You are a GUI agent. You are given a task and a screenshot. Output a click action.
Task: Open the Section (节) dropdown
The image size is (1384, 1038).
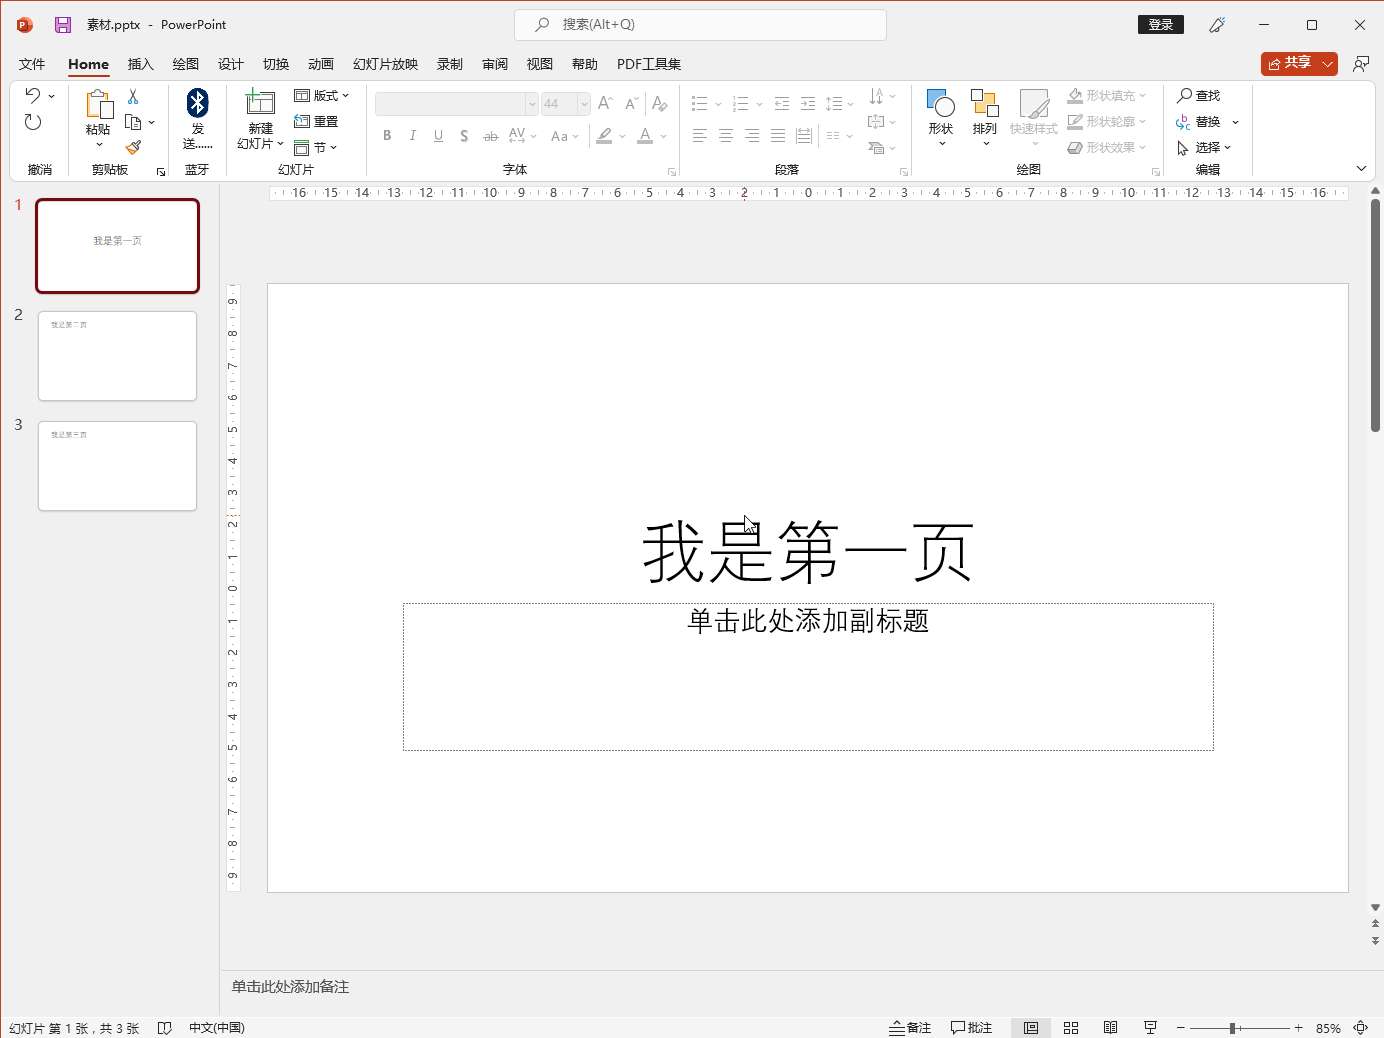(316, 148)
